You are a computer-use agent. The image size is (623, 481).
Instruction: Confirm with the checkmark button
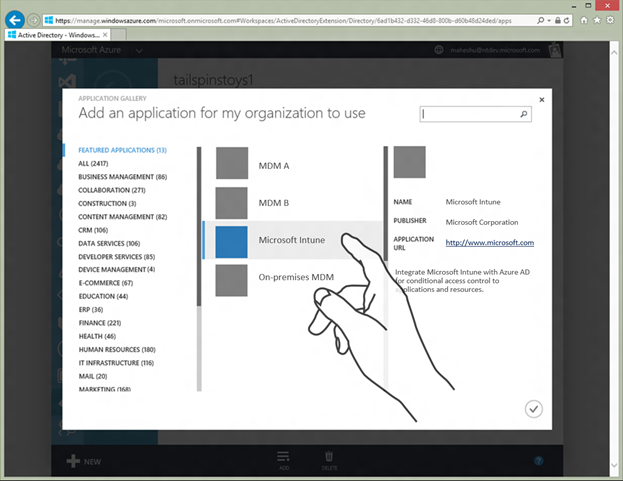point(534,409)
